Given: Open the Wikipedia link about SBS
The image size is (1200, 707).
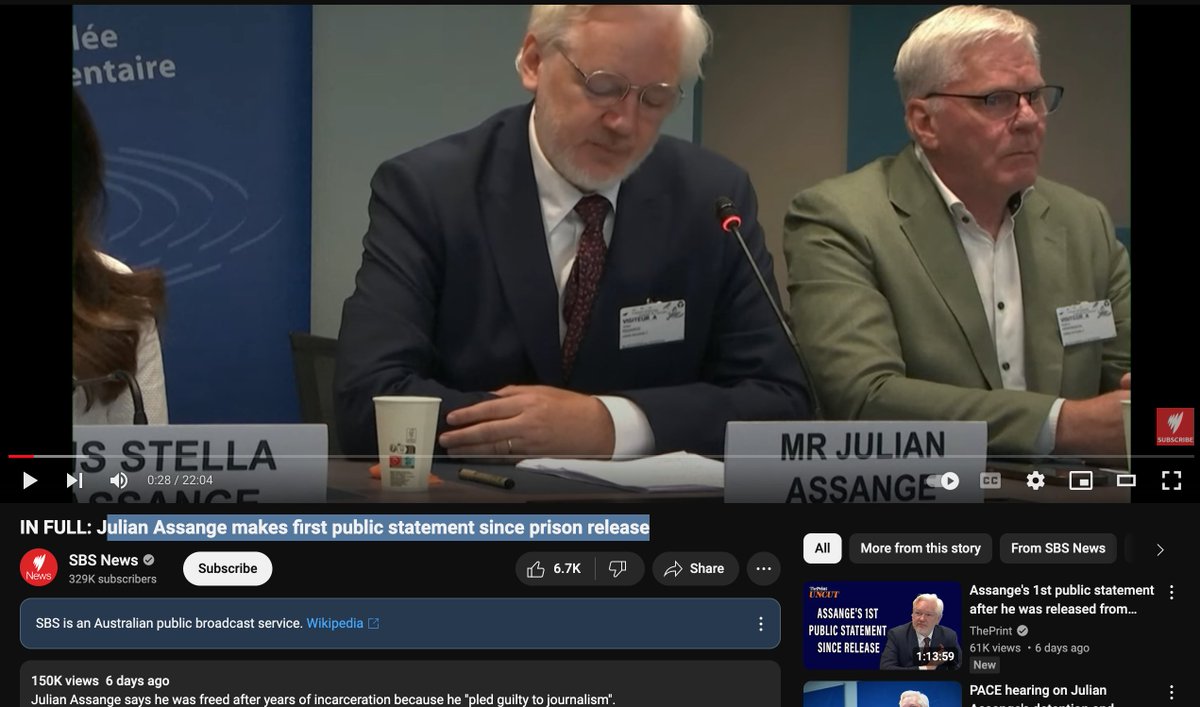Looking at the screenshot, I should point(342,623).
